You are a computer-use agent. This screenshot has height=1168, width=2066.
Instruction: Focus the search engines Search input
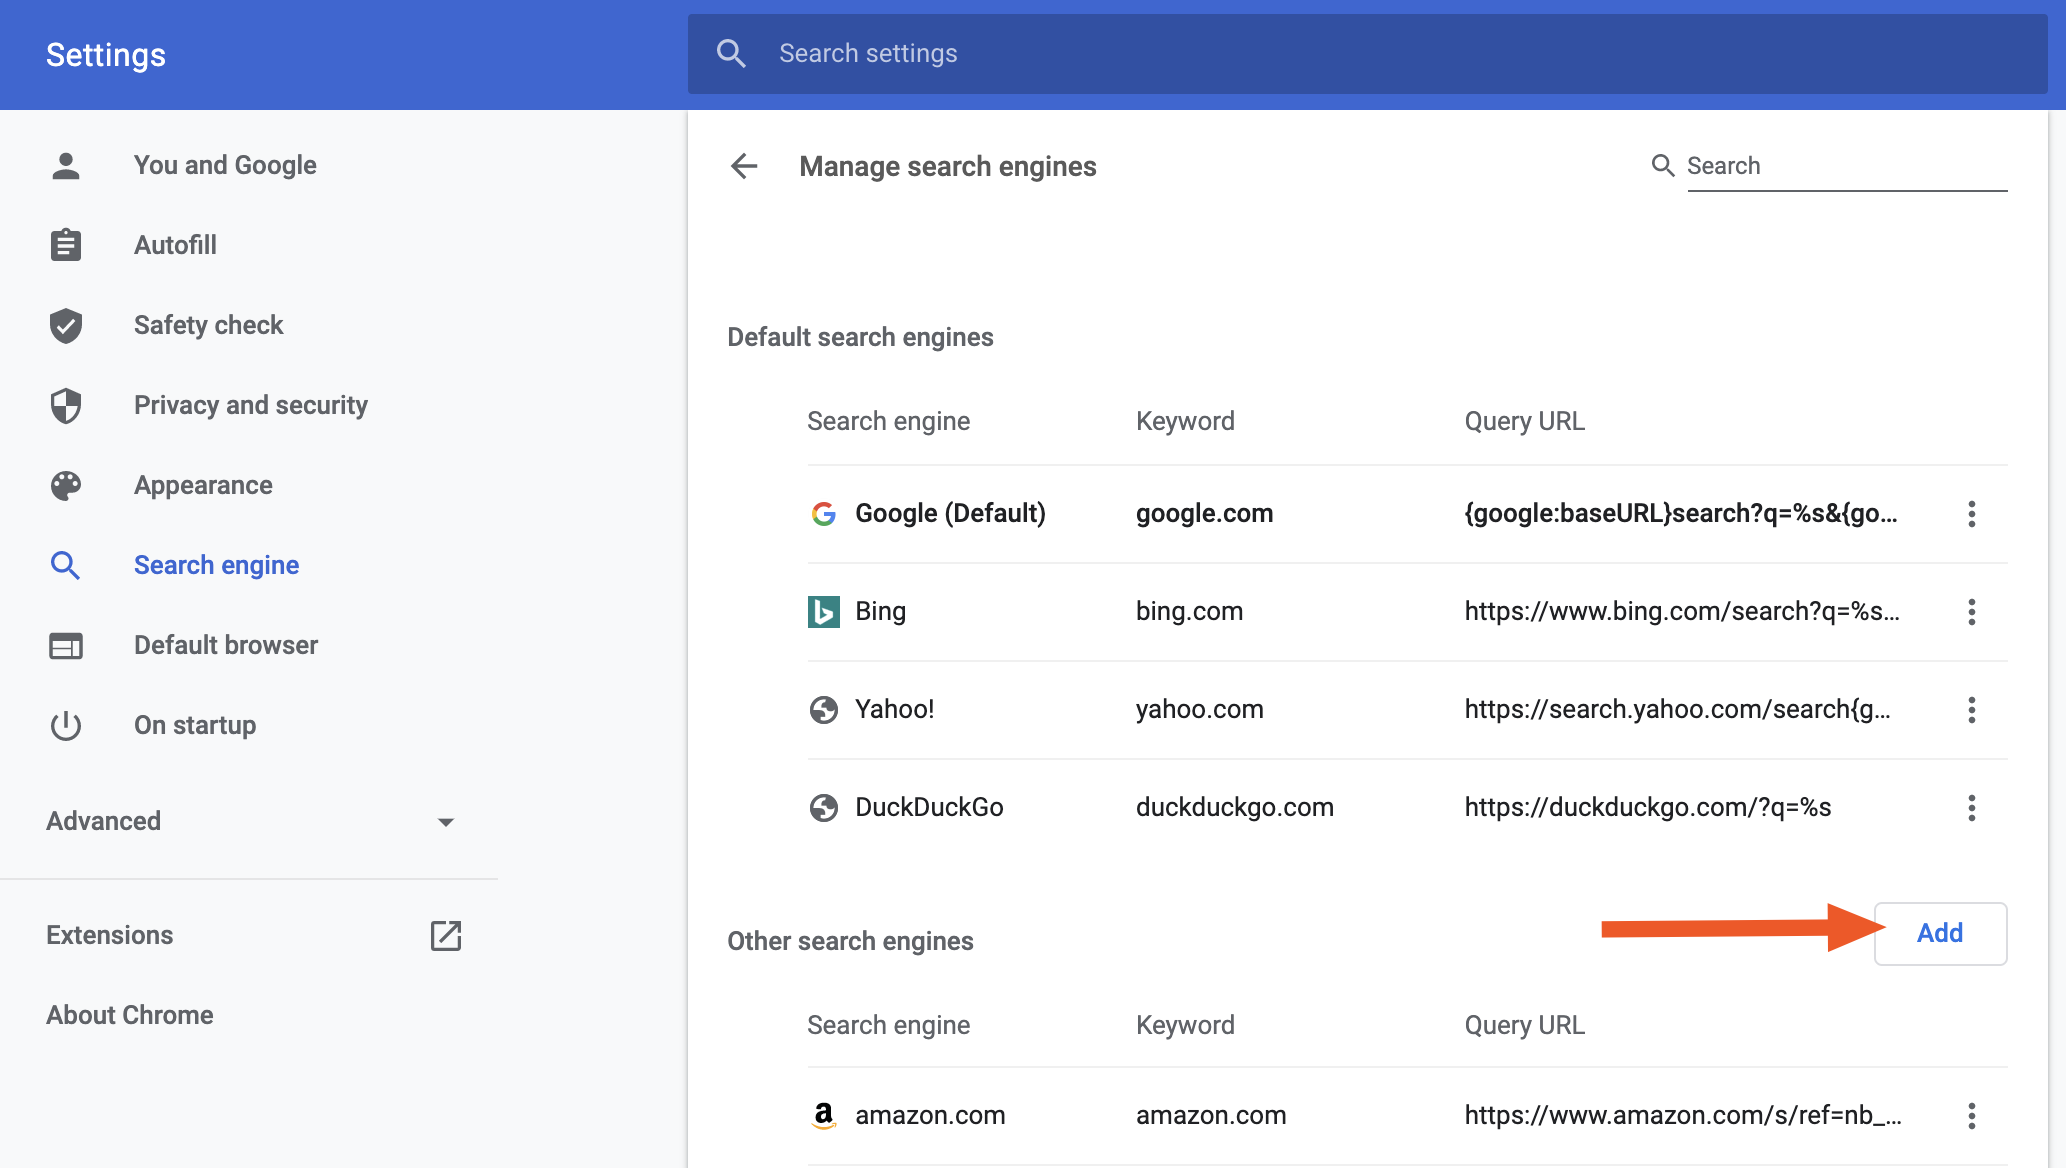[1846, 166]
